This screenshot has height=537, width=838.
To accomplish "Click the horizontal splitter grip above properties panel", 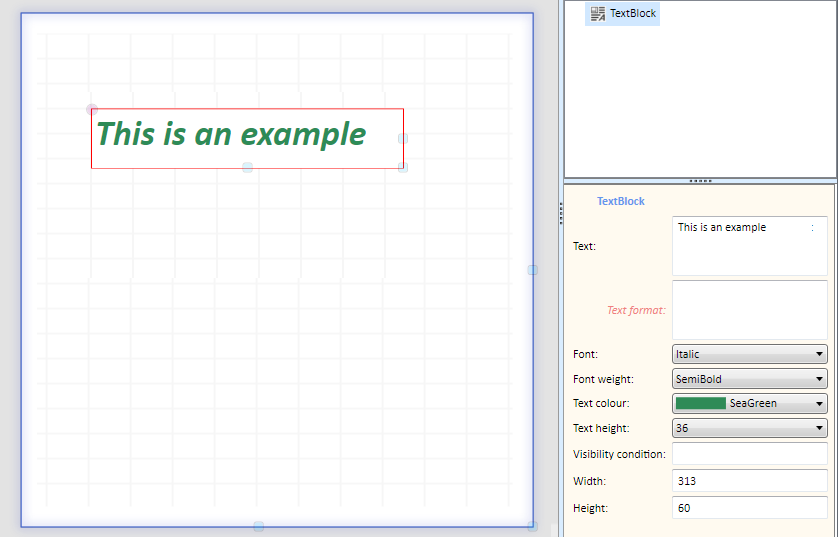I will pos(700,181).
